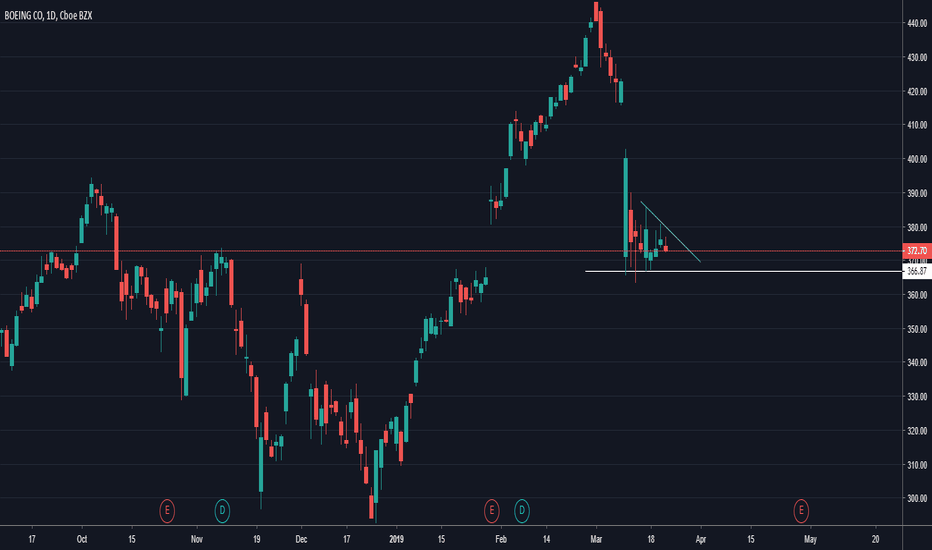Image resolution: width=932 pixels, height=550 pixels.
Task: Click the 14 date label after Feb
Action: 546,539
